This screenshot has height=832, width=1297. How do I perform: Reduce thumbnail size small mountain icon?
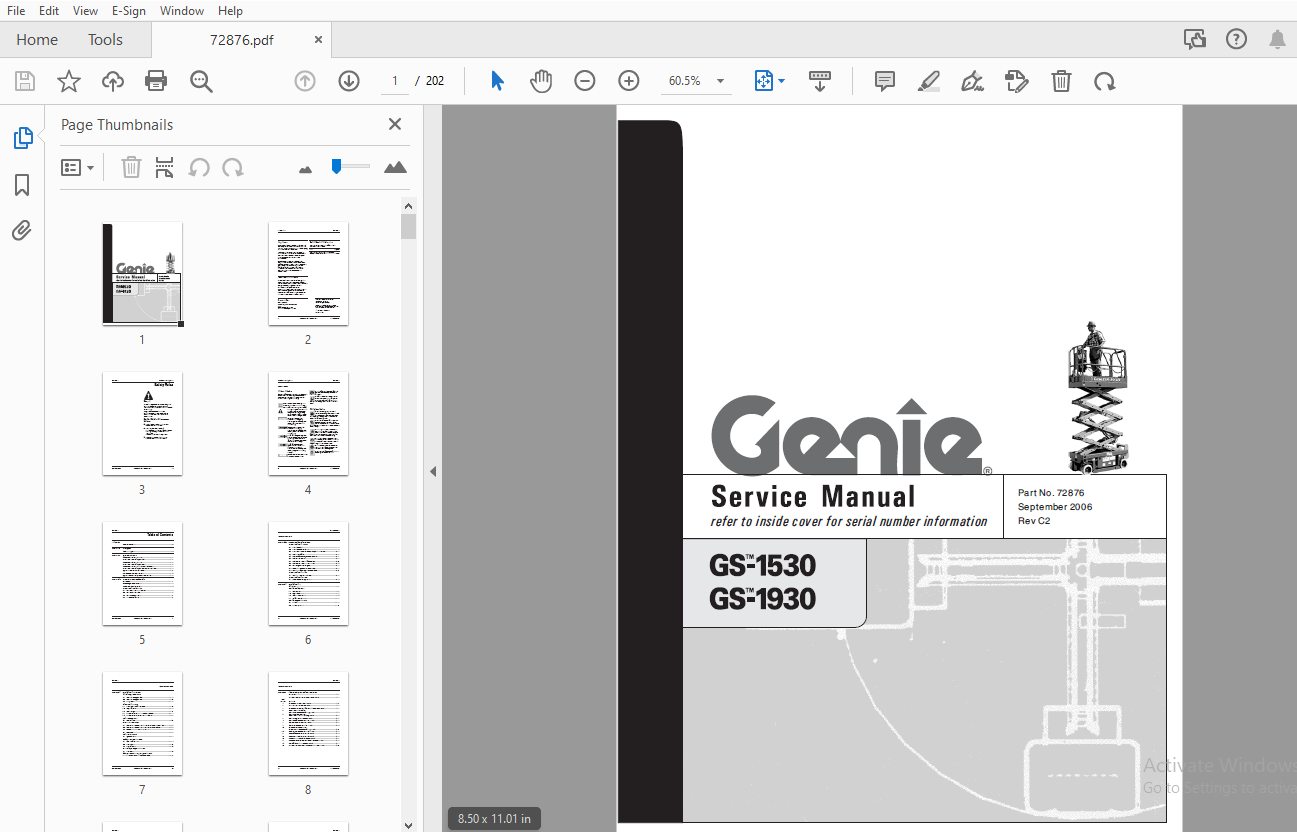[x=306, y=169]
